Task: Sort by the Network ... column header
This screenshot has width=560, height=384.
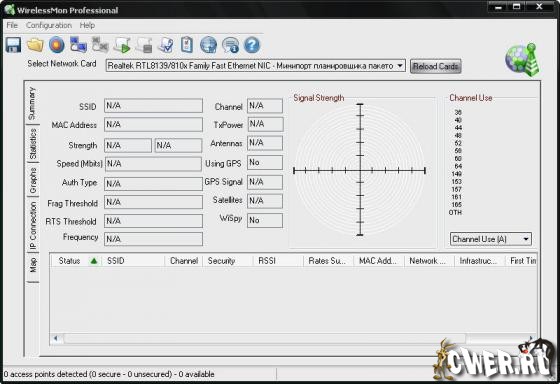Action: [x=429, y=261]
